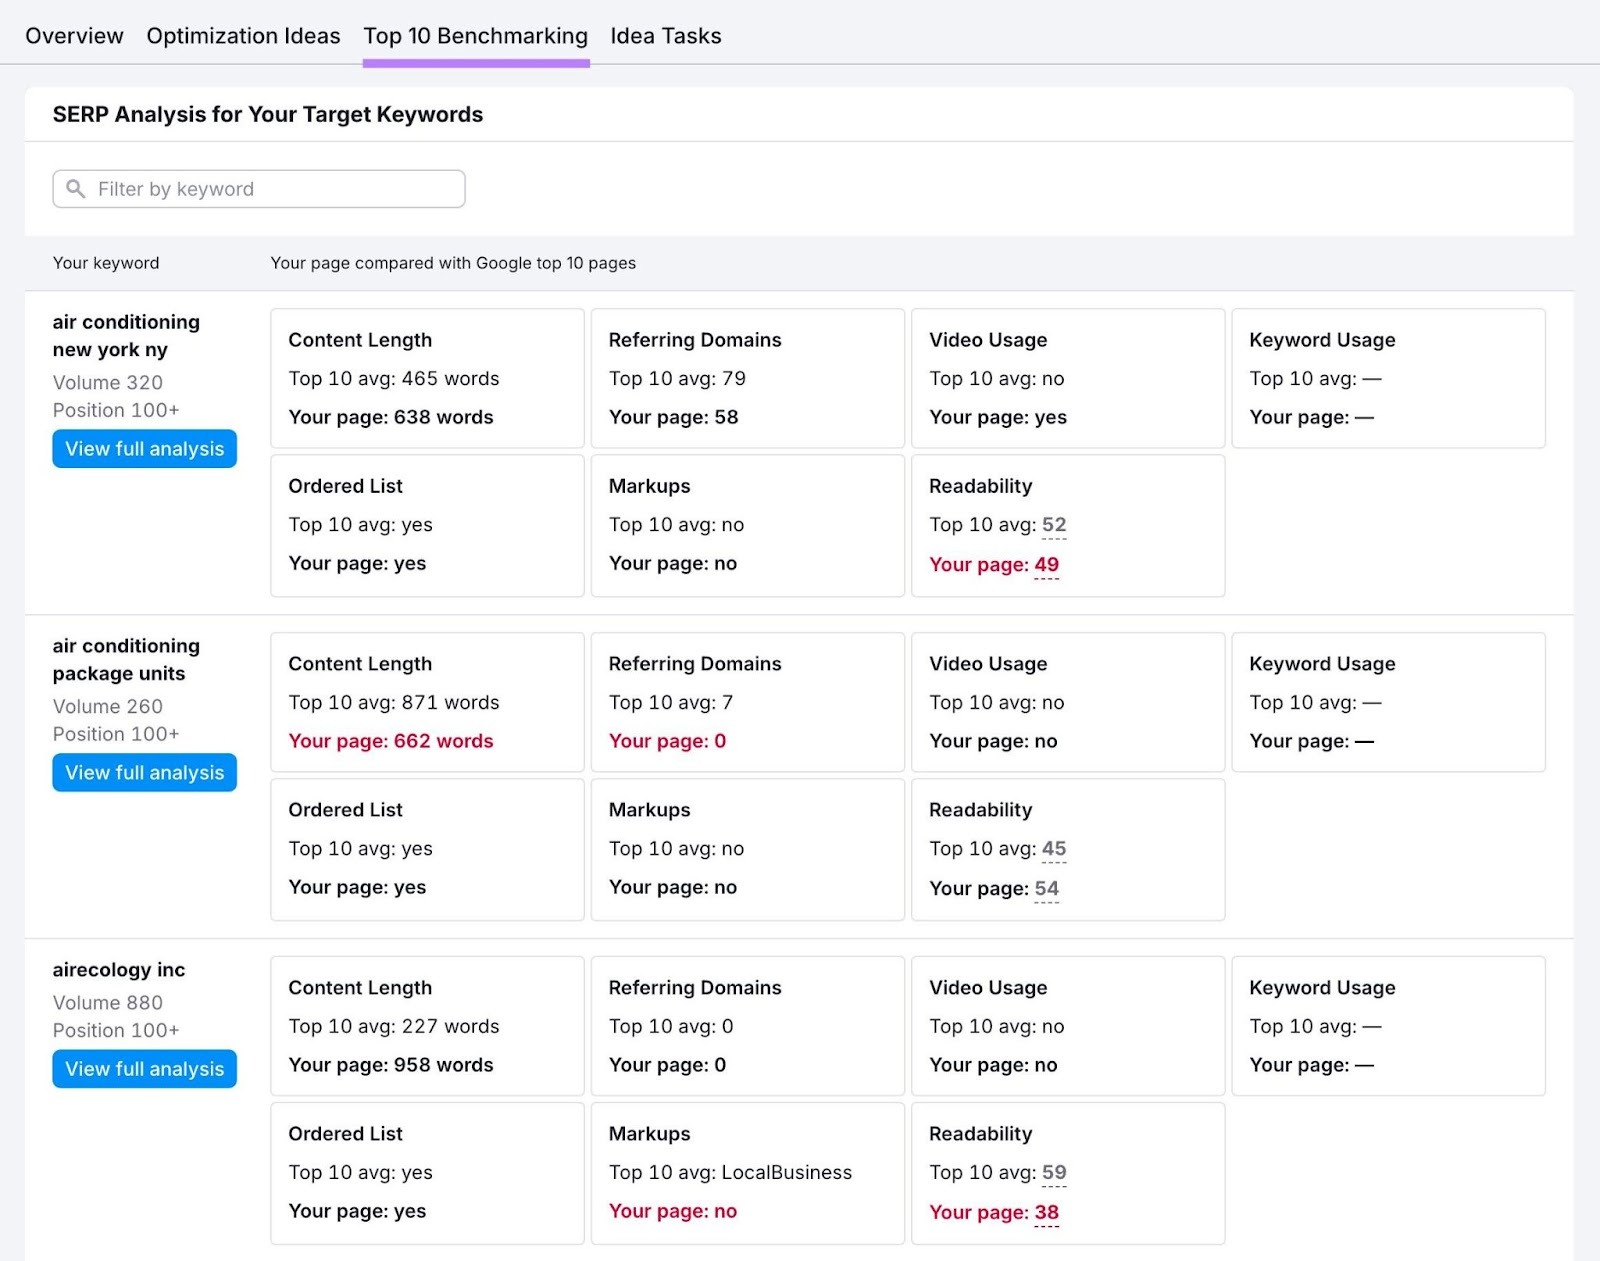This screenshot has height=1261, width=1600.
Task: Select the keyword air conditioning new york ny
Action: (126, 335)
